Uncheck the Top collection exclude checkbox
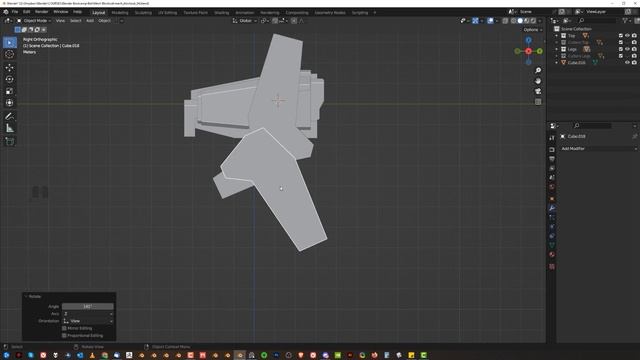640x360 pixels. [621, 36]
